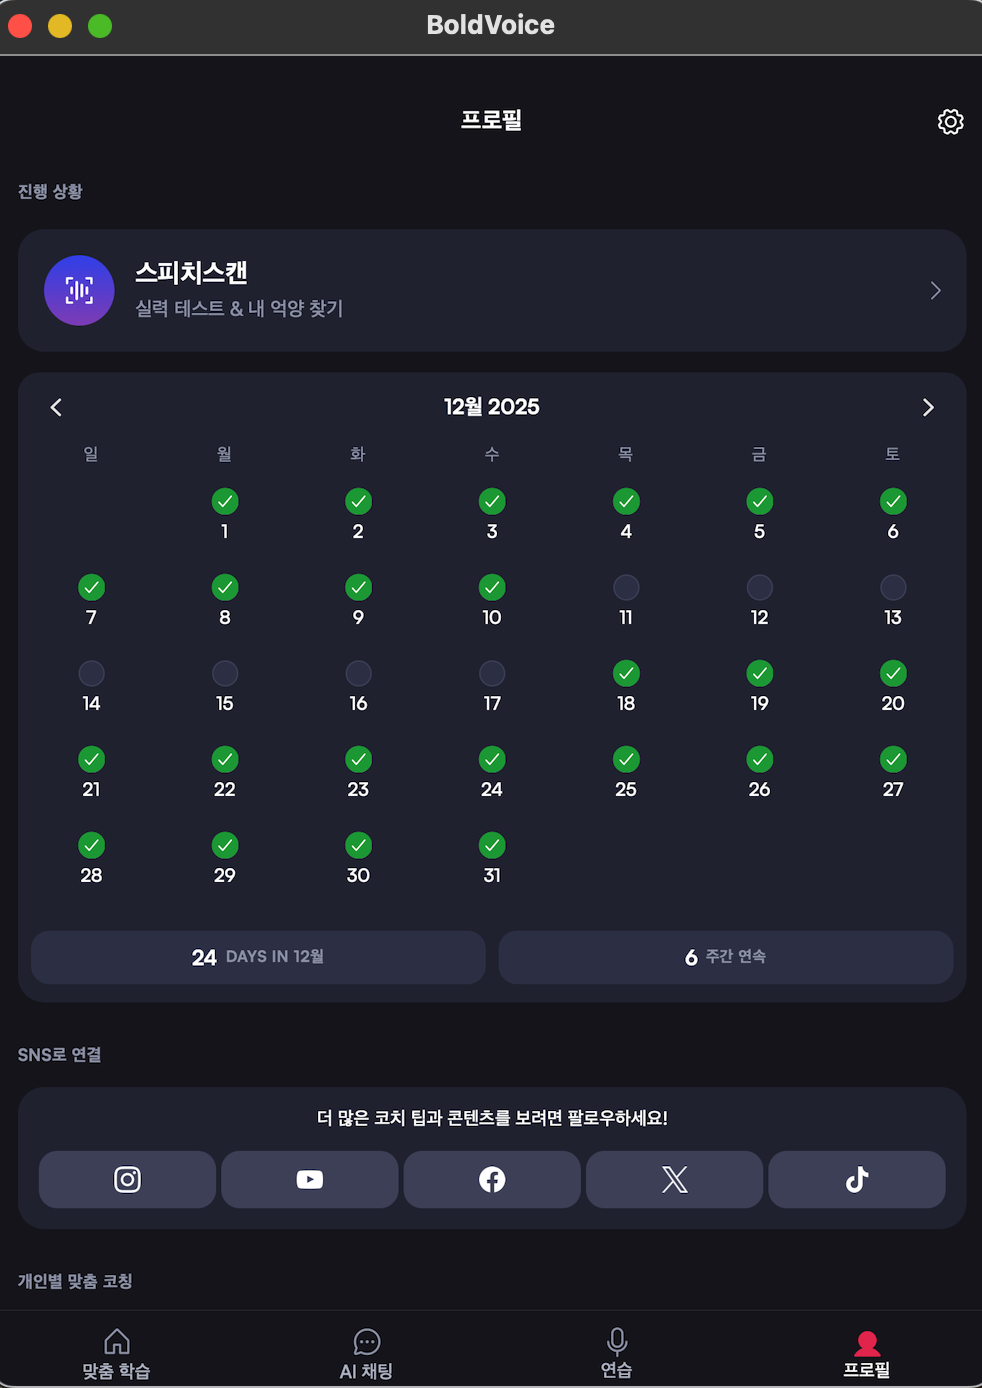
Task: Switch to the AI 채팅 tab
Action: 366,1354
